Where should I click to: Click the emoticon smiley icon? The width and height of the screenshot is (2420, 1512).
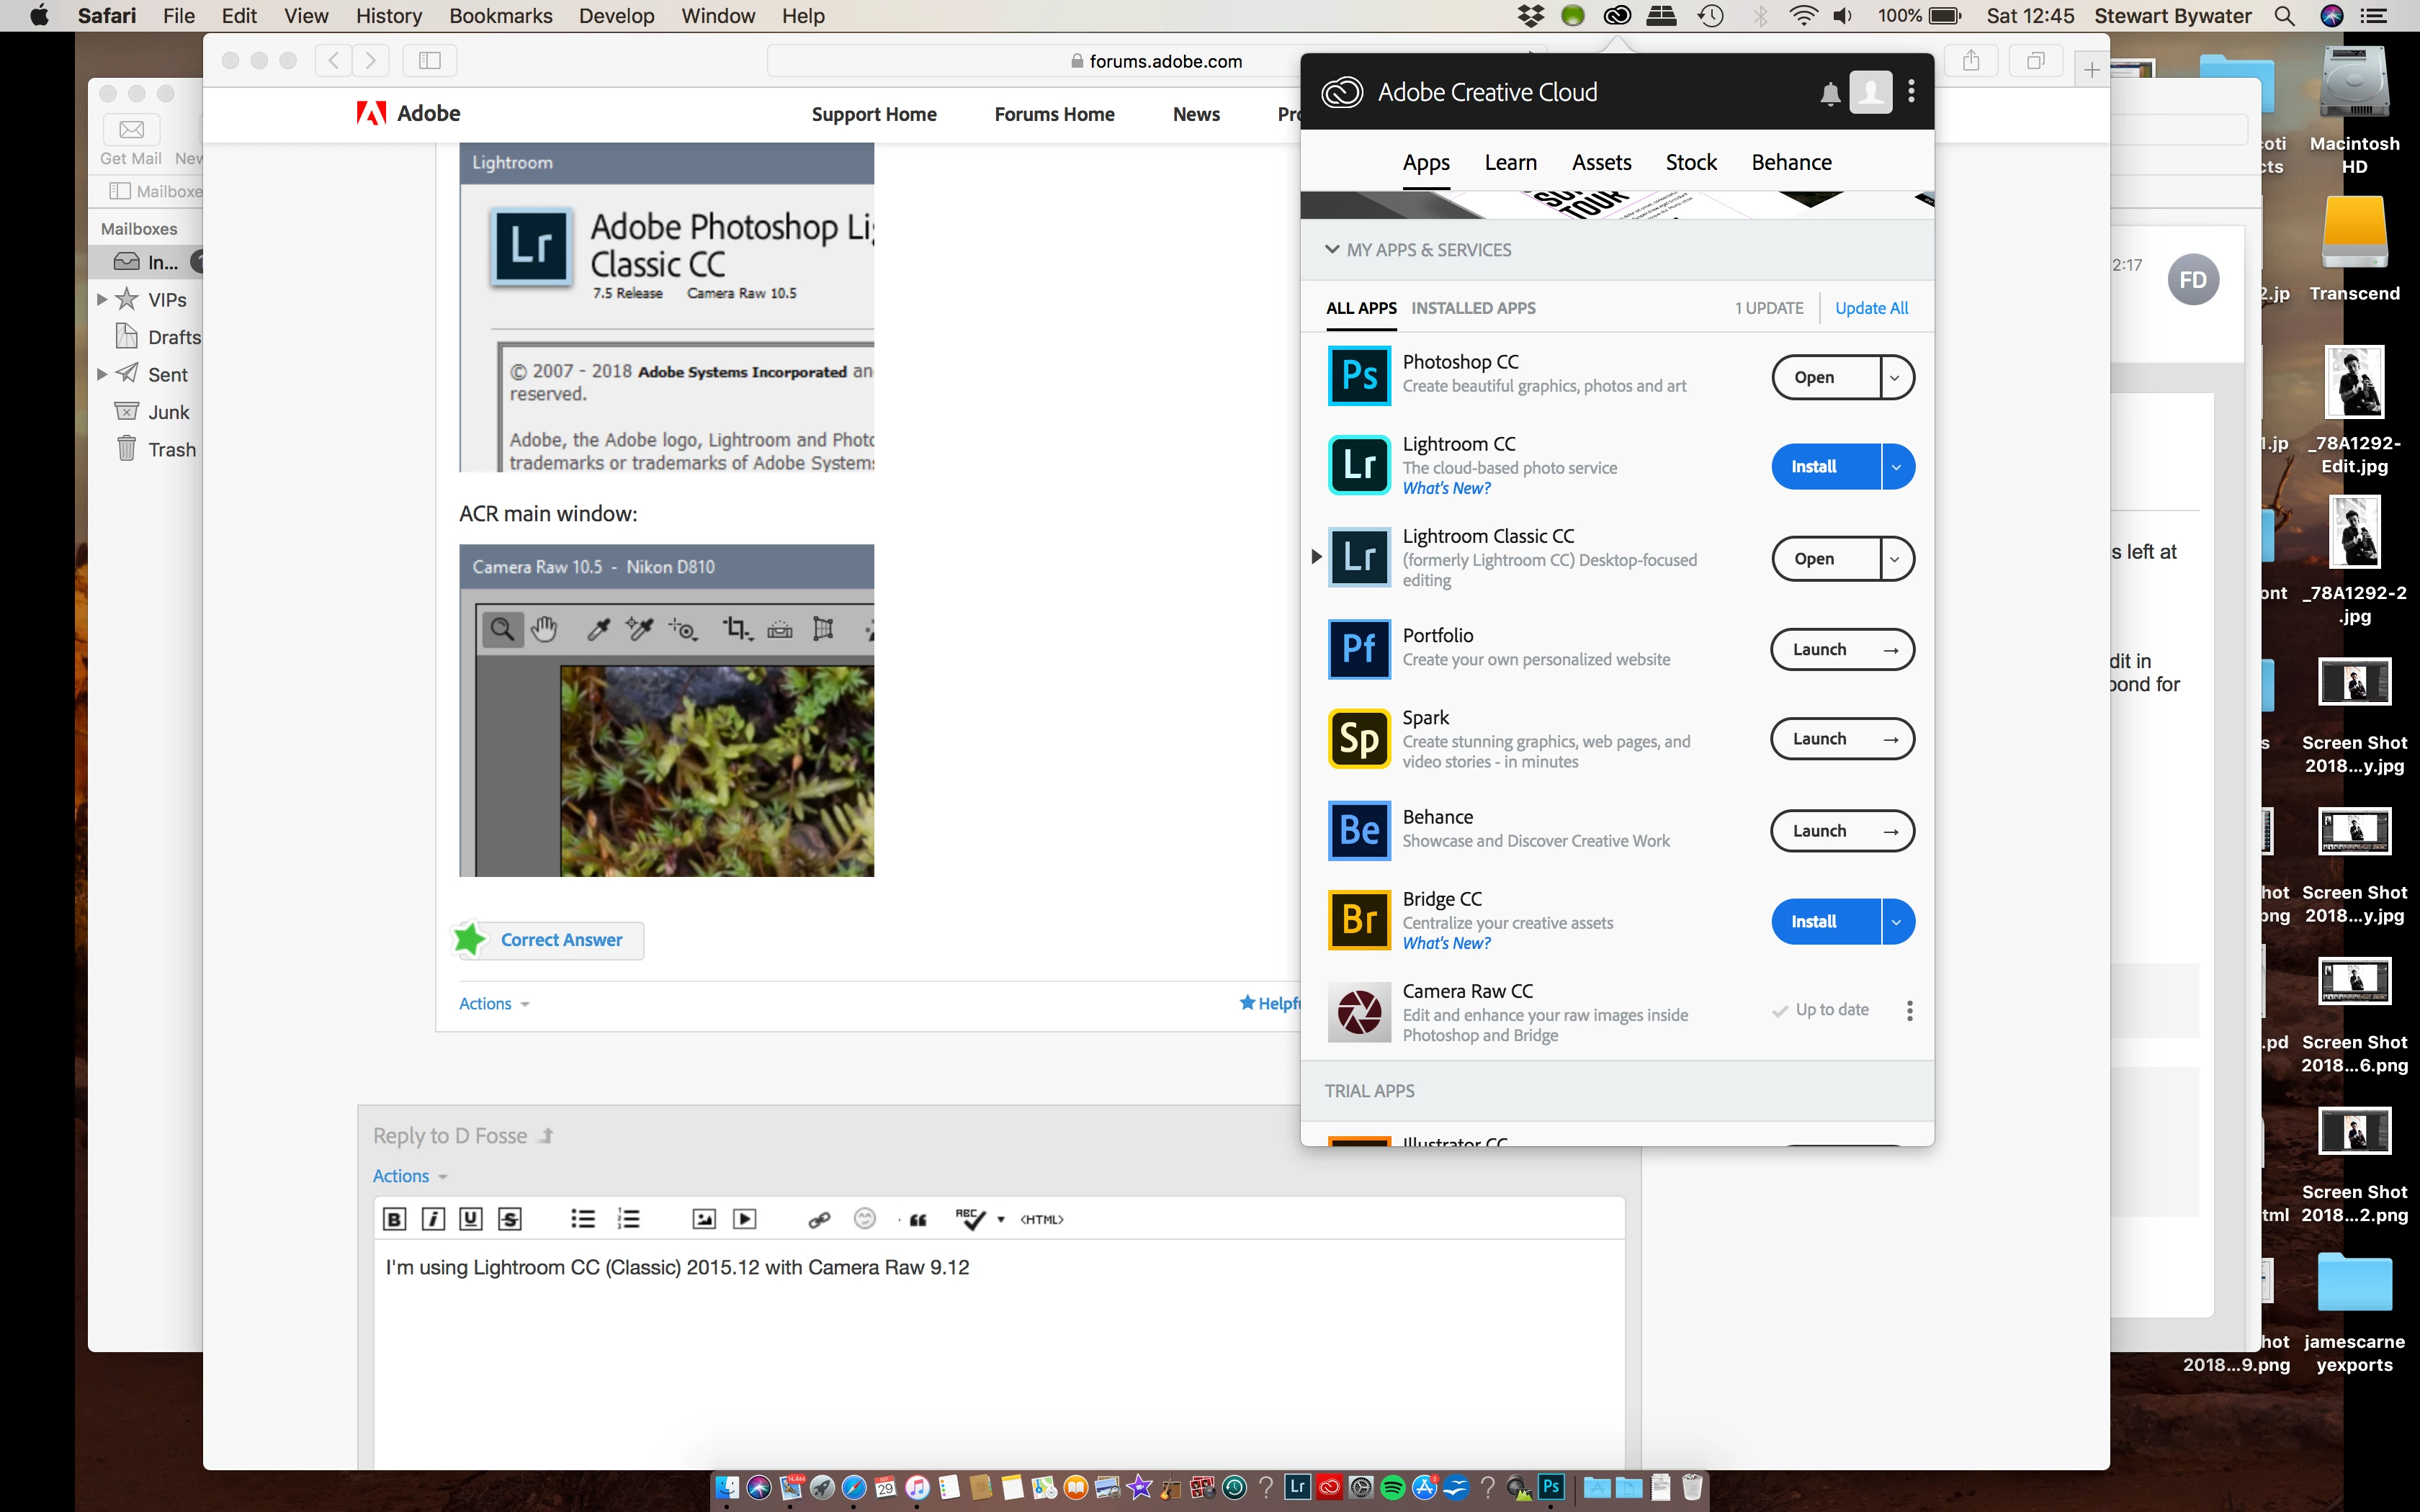pyautogui.click(x=865, y=1218)
